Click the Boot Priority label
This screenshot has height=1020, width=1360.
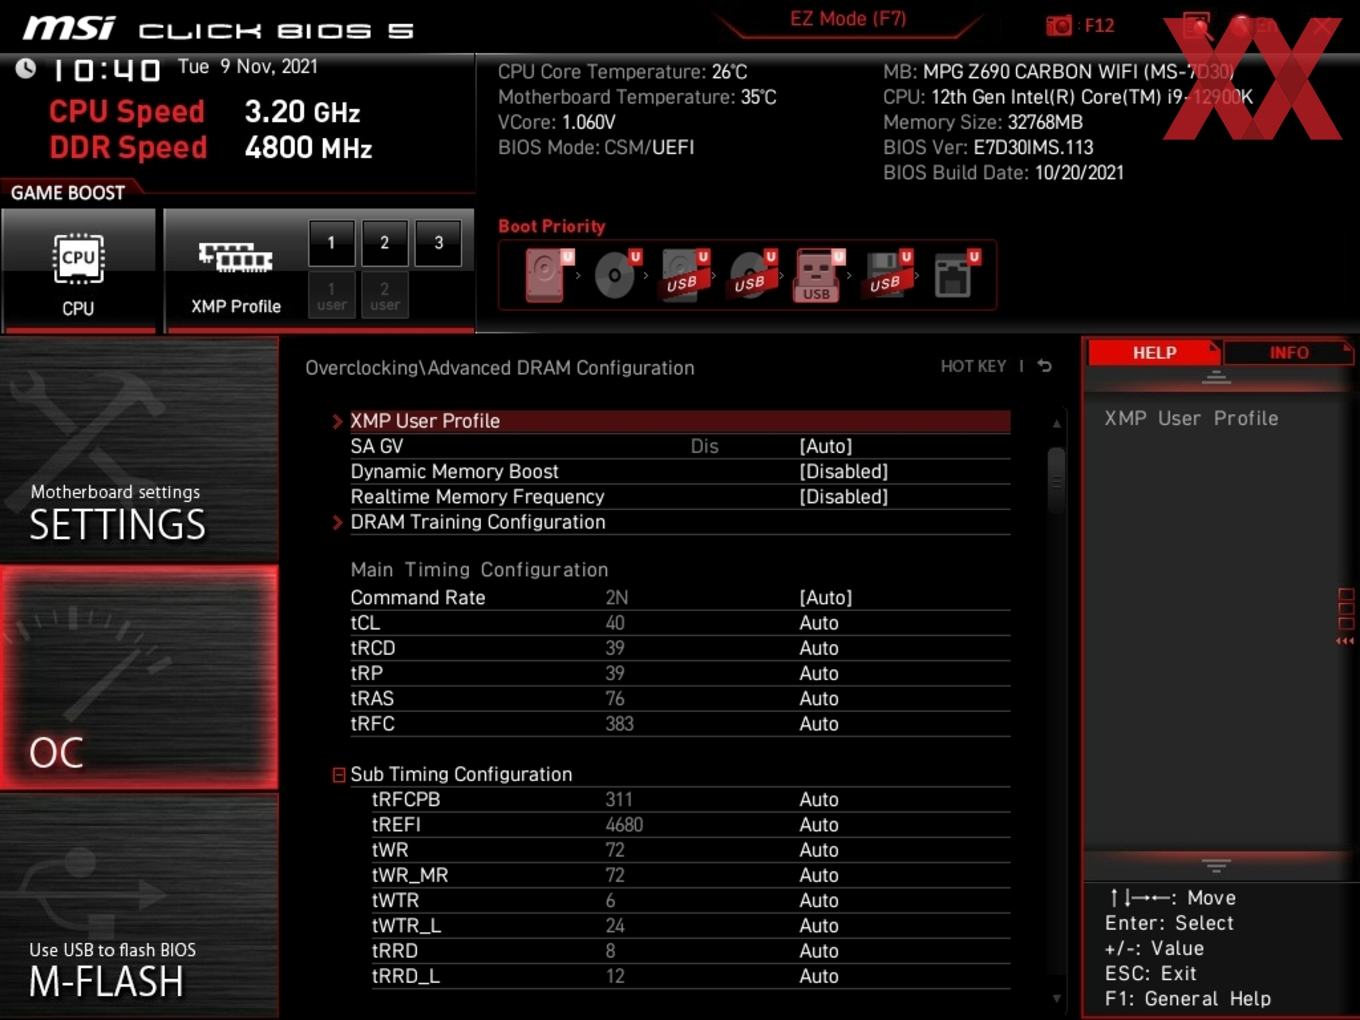(x=552, y=226)
